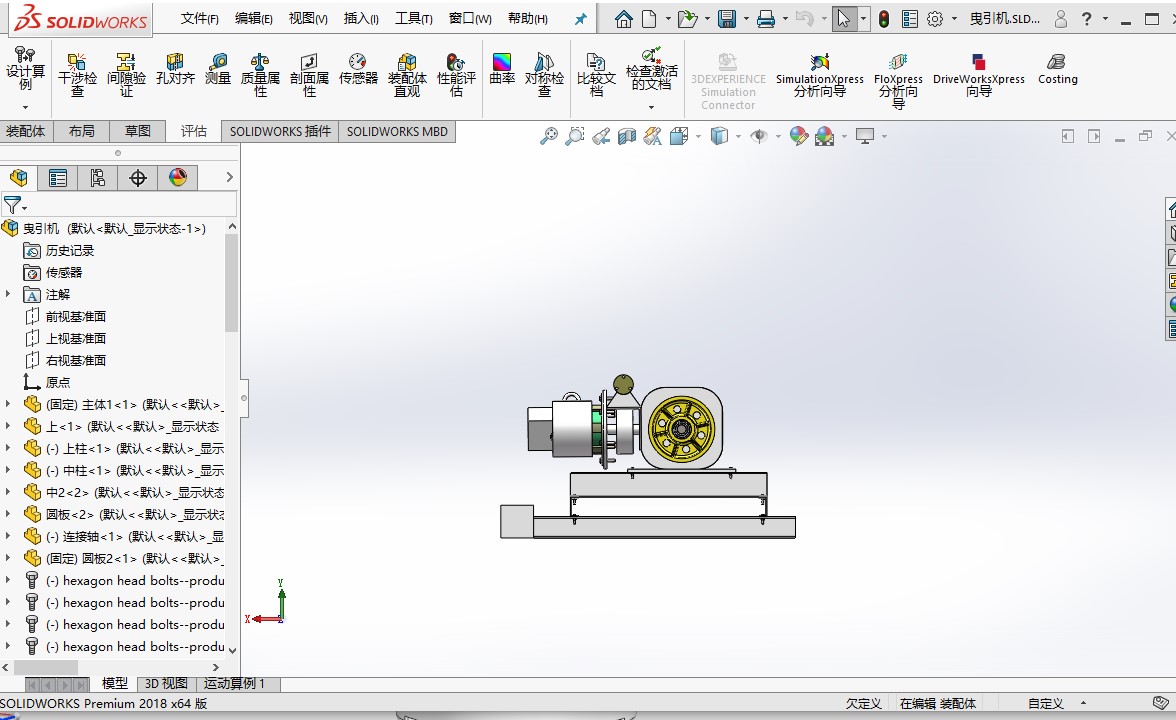Screen dimensions: 1176x720
Task: Expand the 圆板<2> component
Action: (8, 514)
